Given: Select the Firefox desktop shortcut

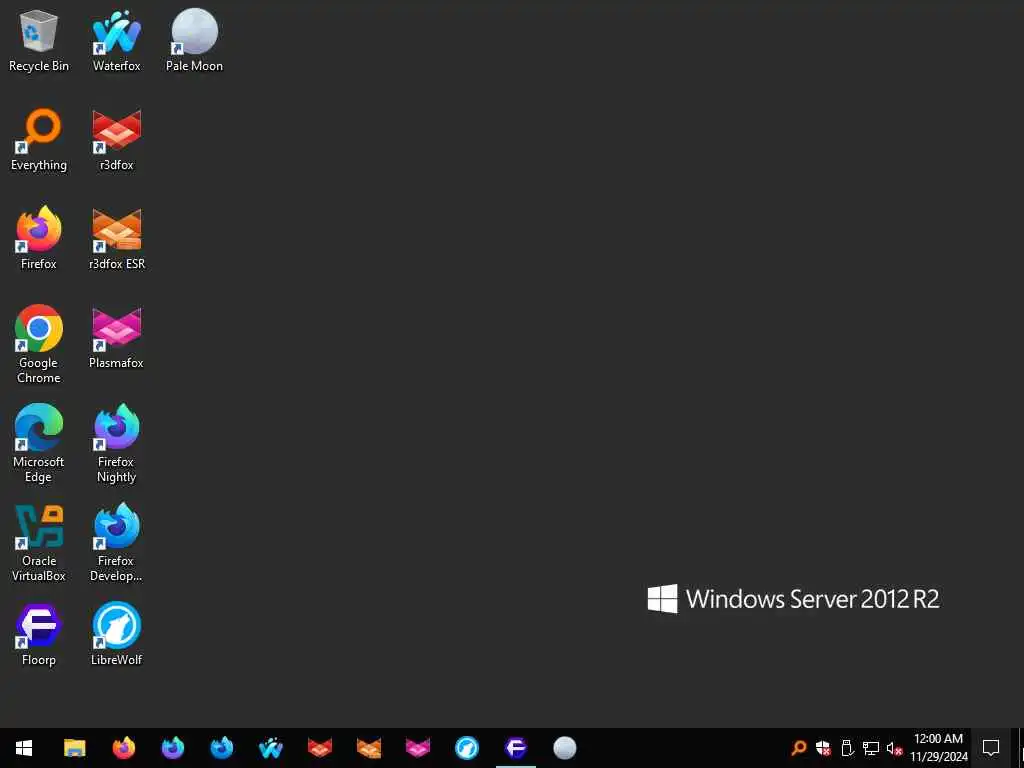Looking at the screenshot, I should click(39, 239).
